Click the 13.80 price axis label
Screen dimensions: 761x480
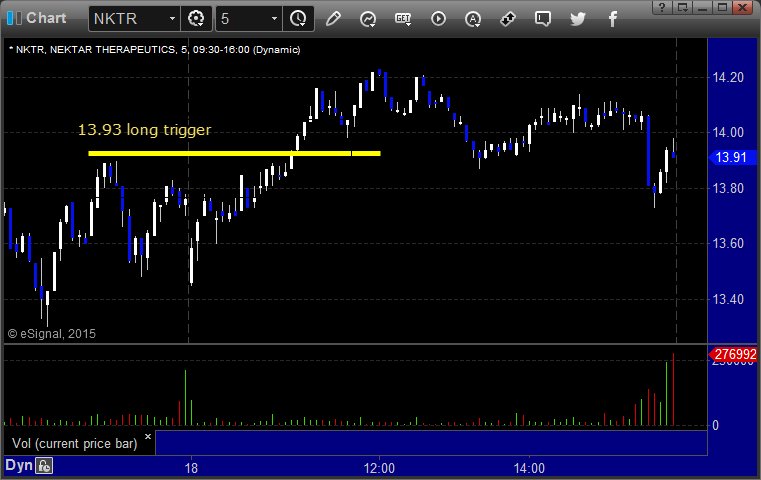click(728, 188)
